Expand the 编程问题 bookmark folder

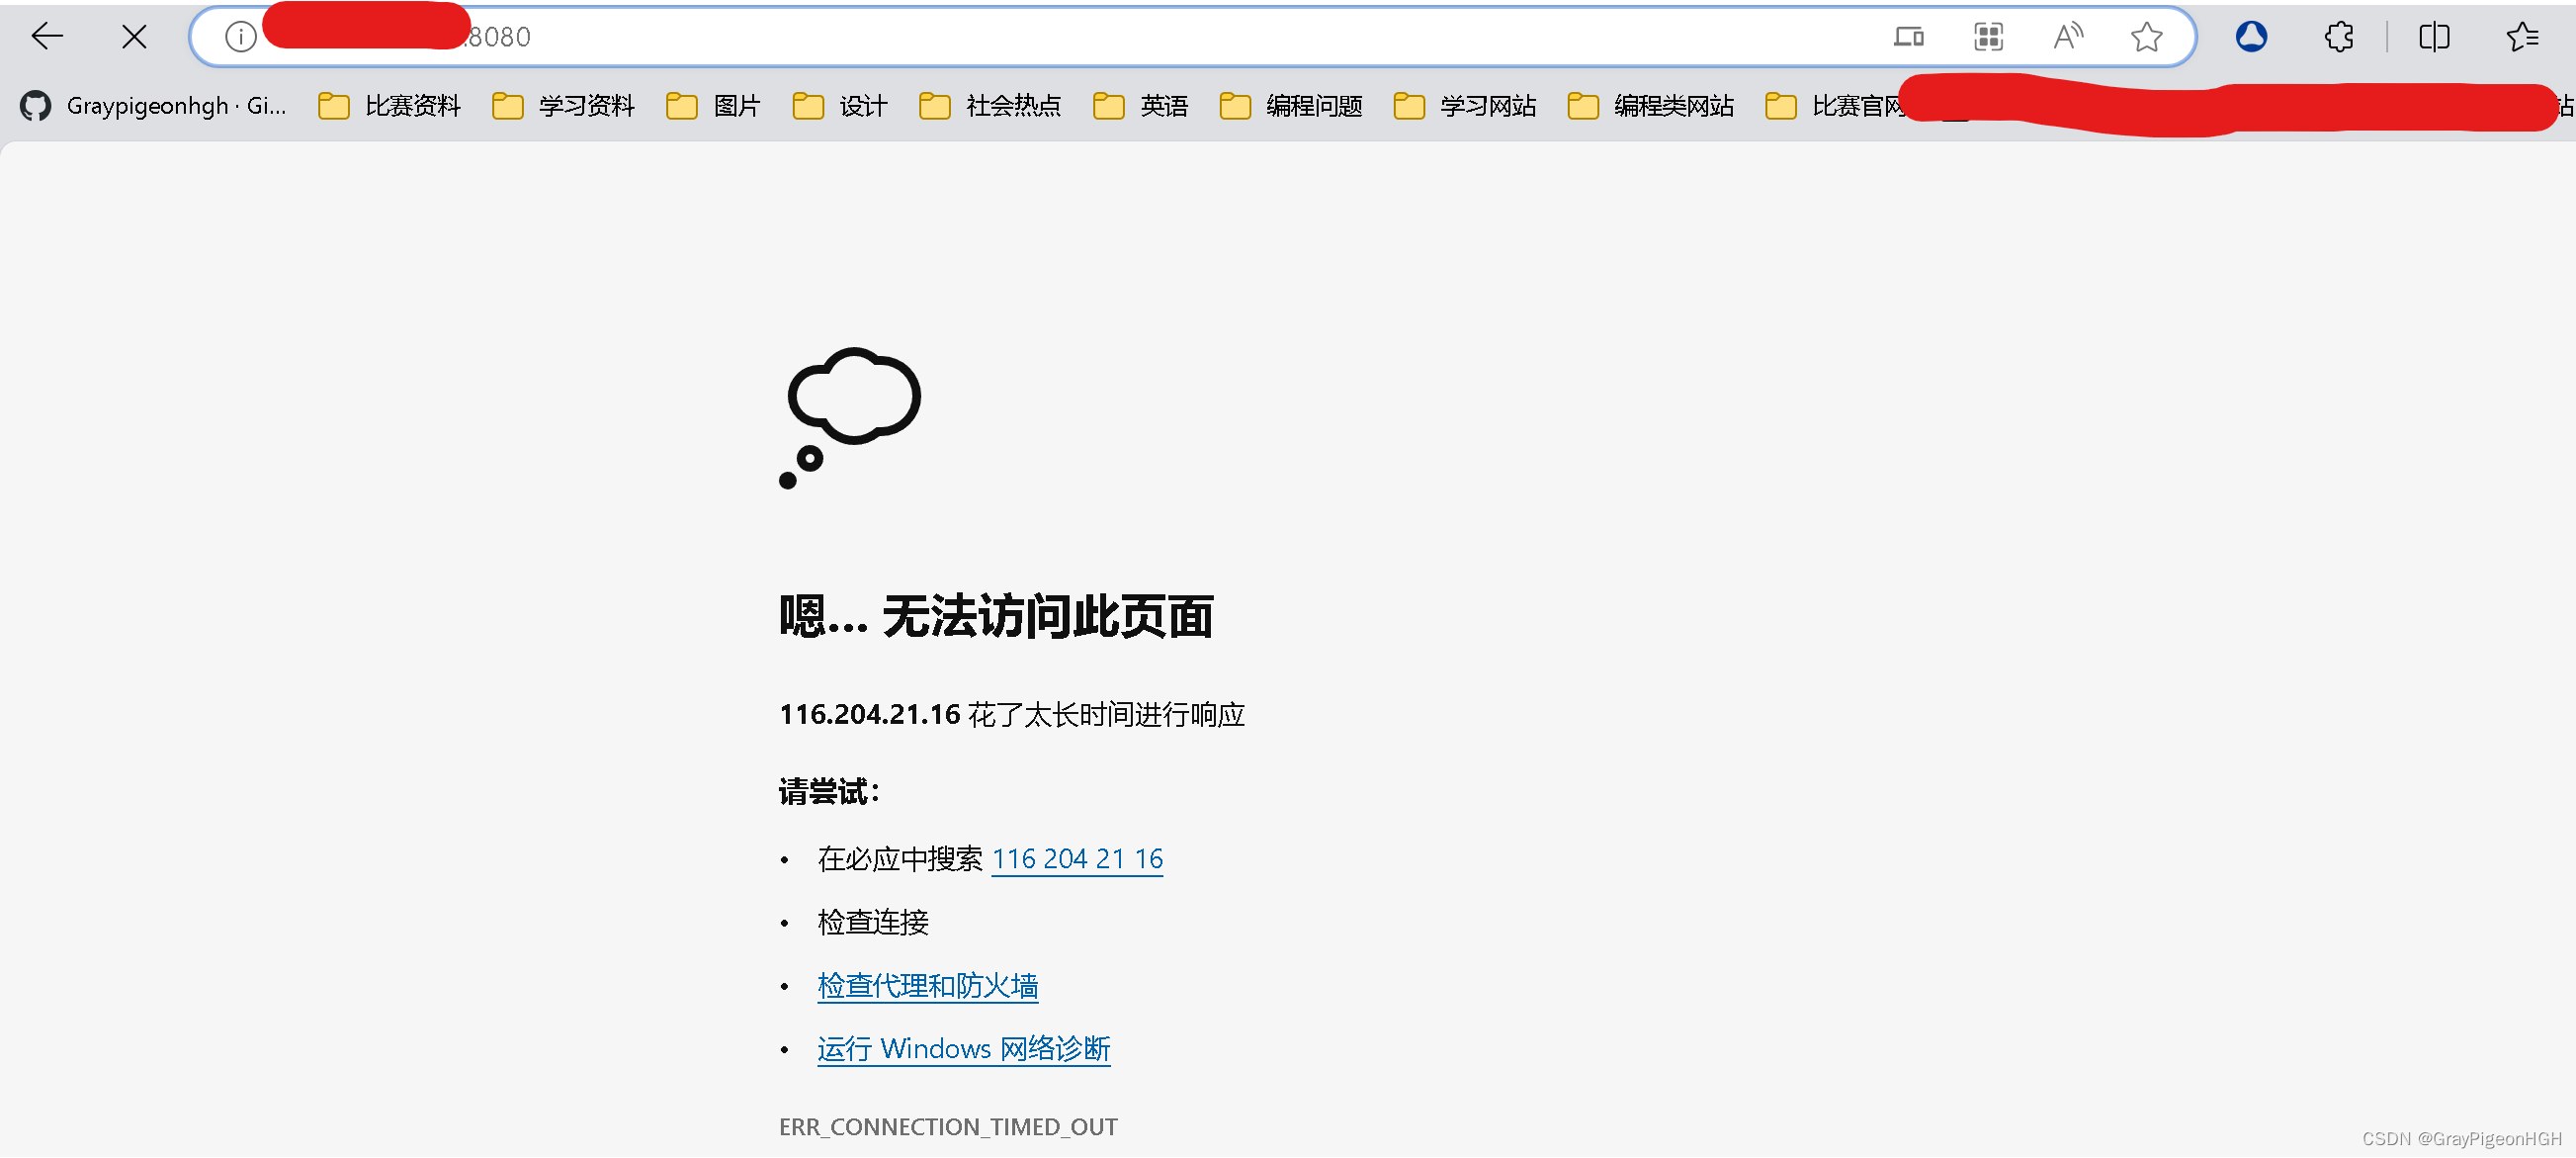click(1291, 105)
